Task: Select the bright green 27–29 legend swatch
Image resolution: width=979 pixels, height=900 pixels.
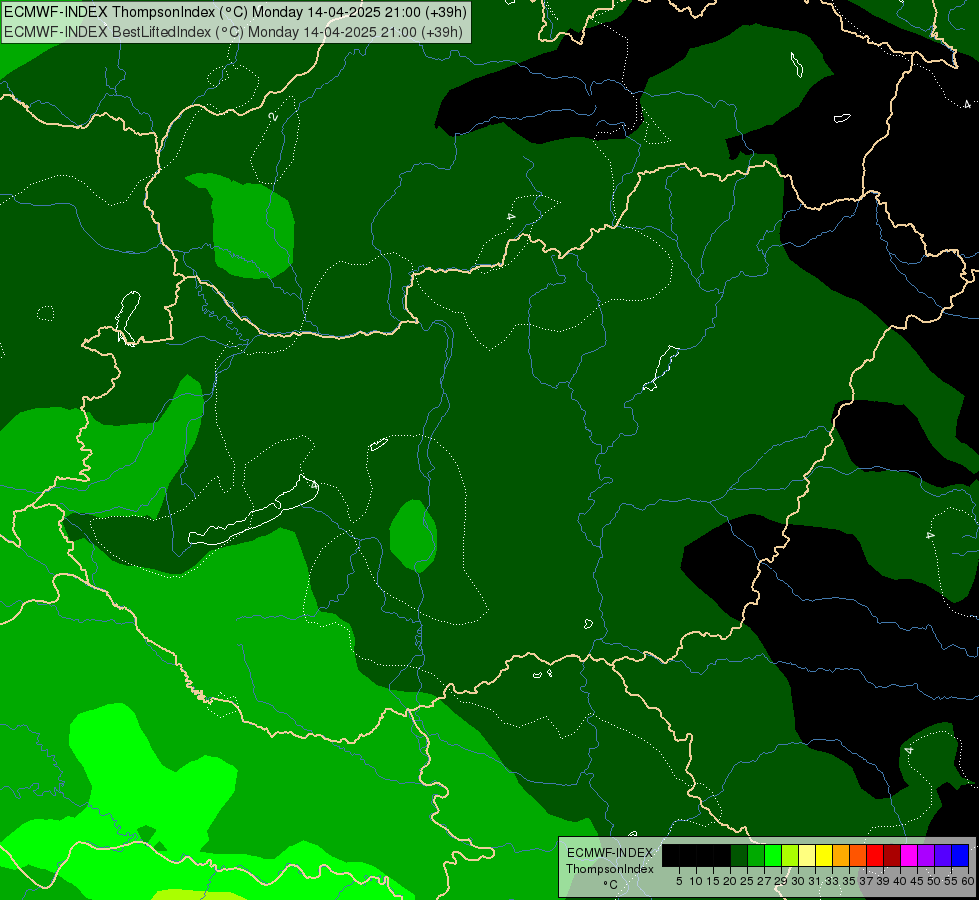Action: pos(773,855)
